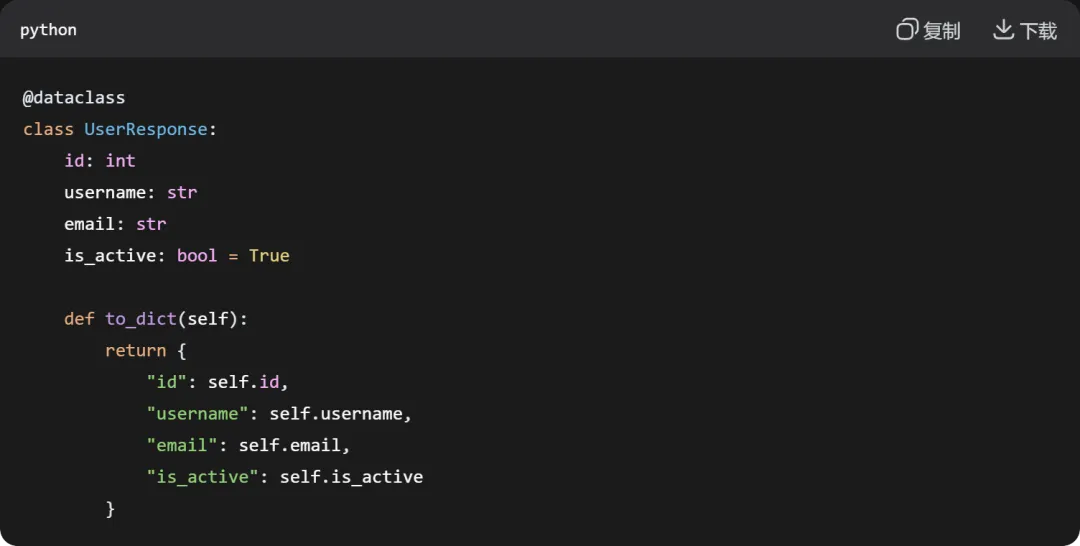1080x546 pixels.
Task: Click the int type annotation
Action: pyautogui.click(x=120, y=161)
